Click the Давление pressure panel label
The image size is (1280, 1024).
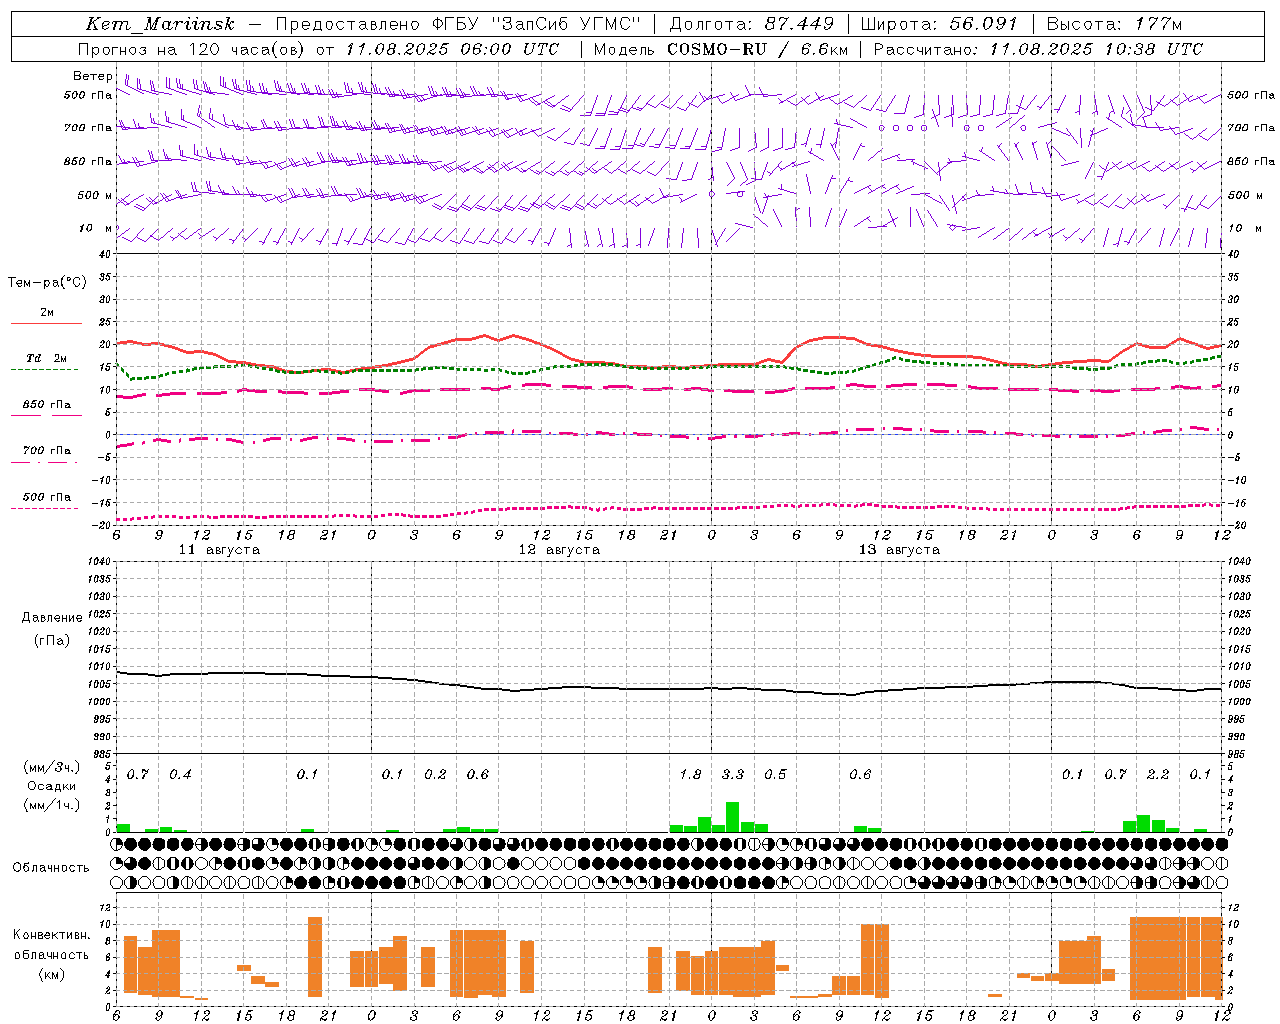pyautogui.click(x=52, y=618)
